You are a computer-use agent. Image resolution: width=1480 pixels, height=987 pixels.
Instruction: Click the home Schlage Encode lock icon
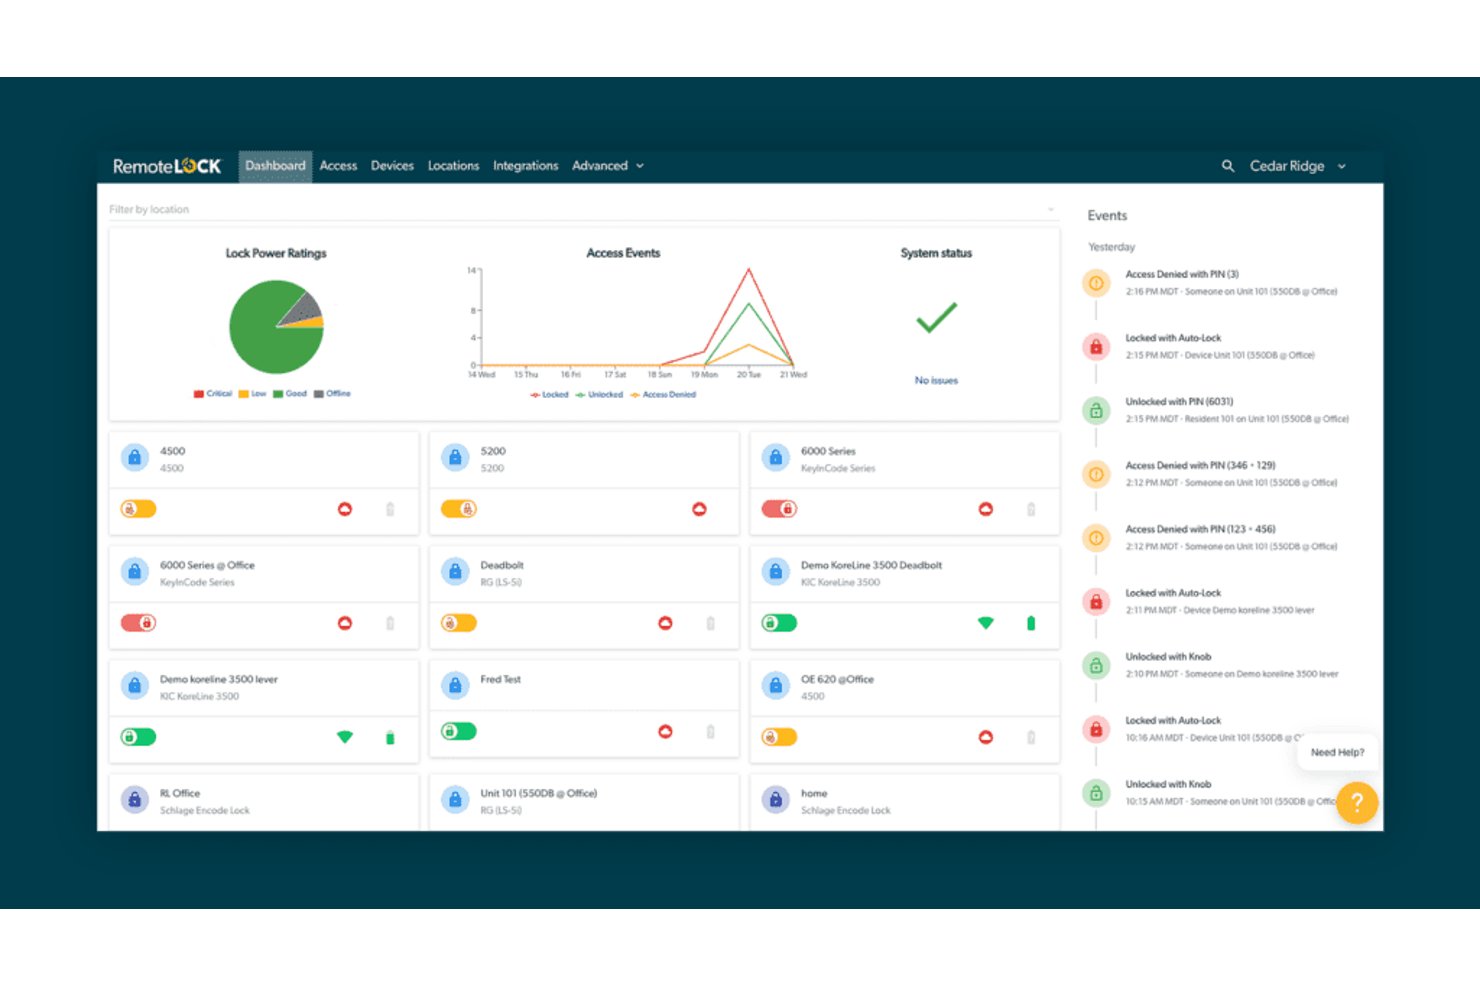coord(775,799)
